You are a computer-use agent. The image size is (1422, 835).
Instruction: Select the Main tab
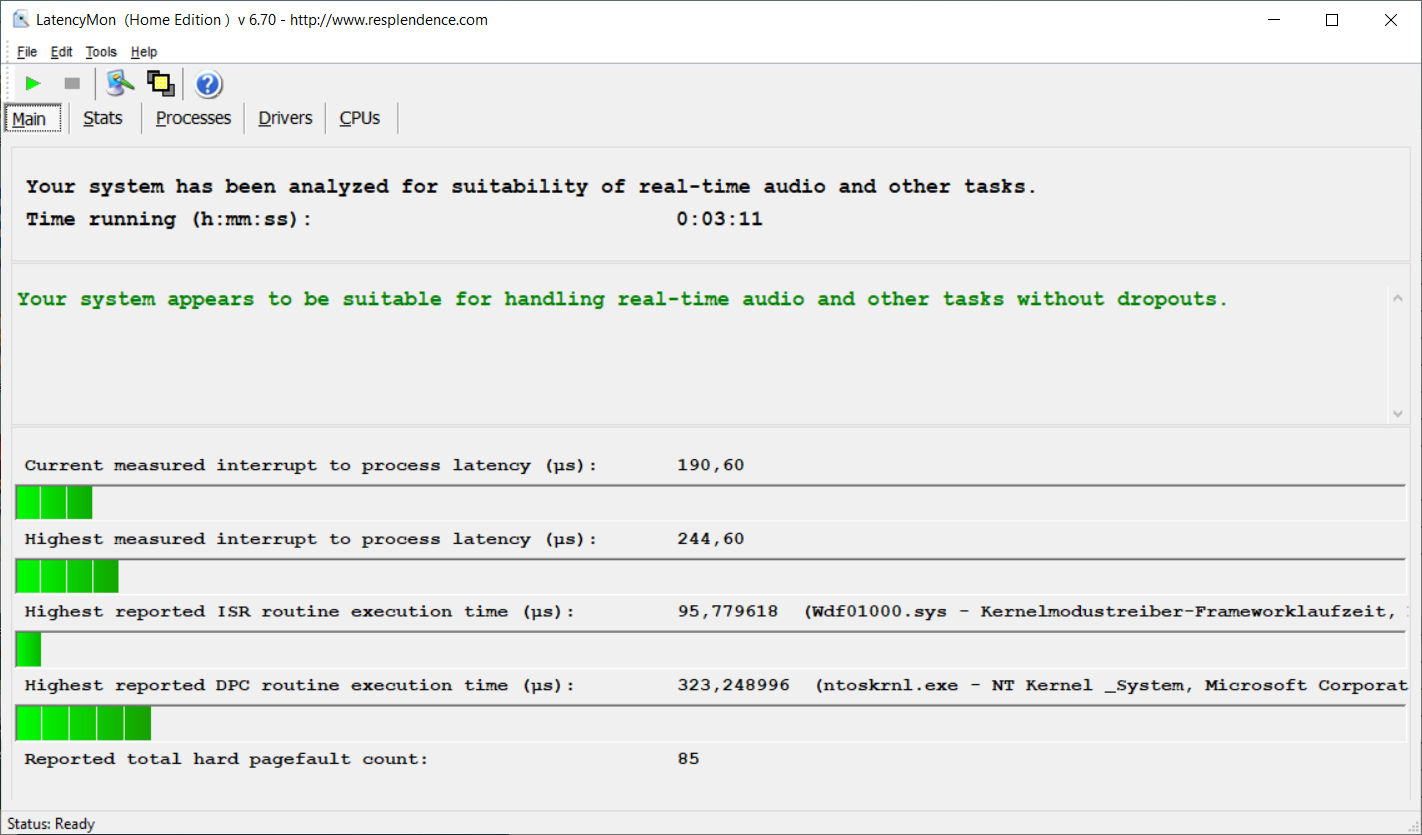pyautogui.click(x=30, y=119)
